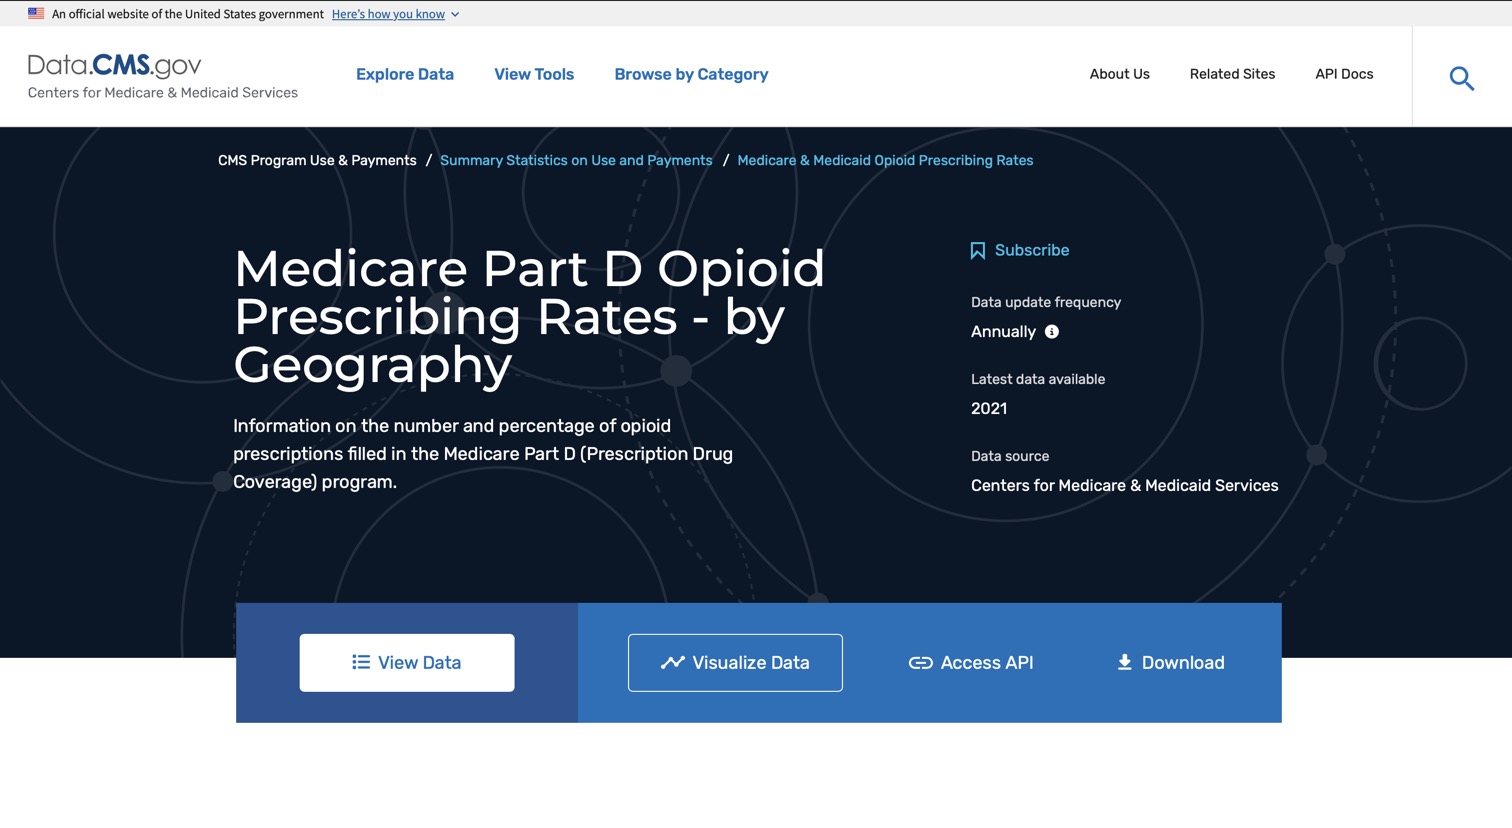This screenshot has width=1512, height=828.
Task: Click the dataset description paragraph
Action: (x=483, y=454)
